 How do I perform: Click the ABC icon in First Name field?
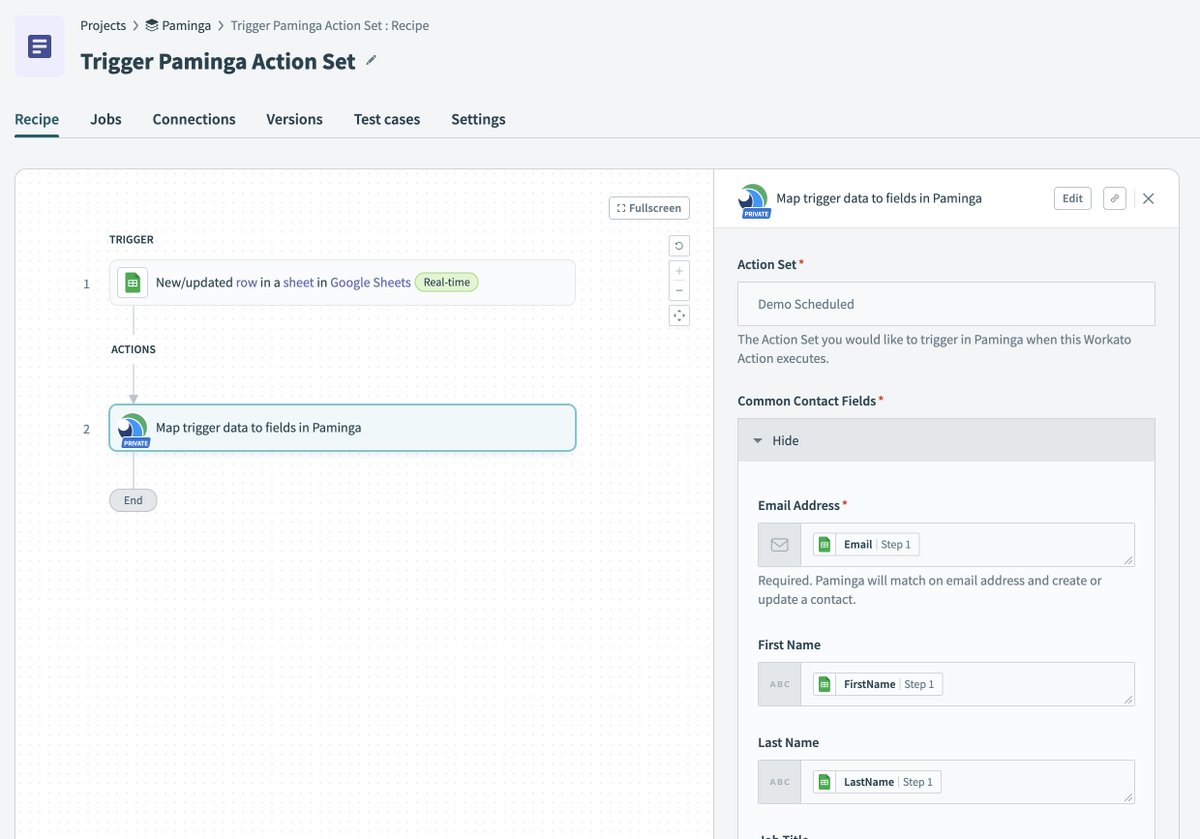tap(779, 684)
